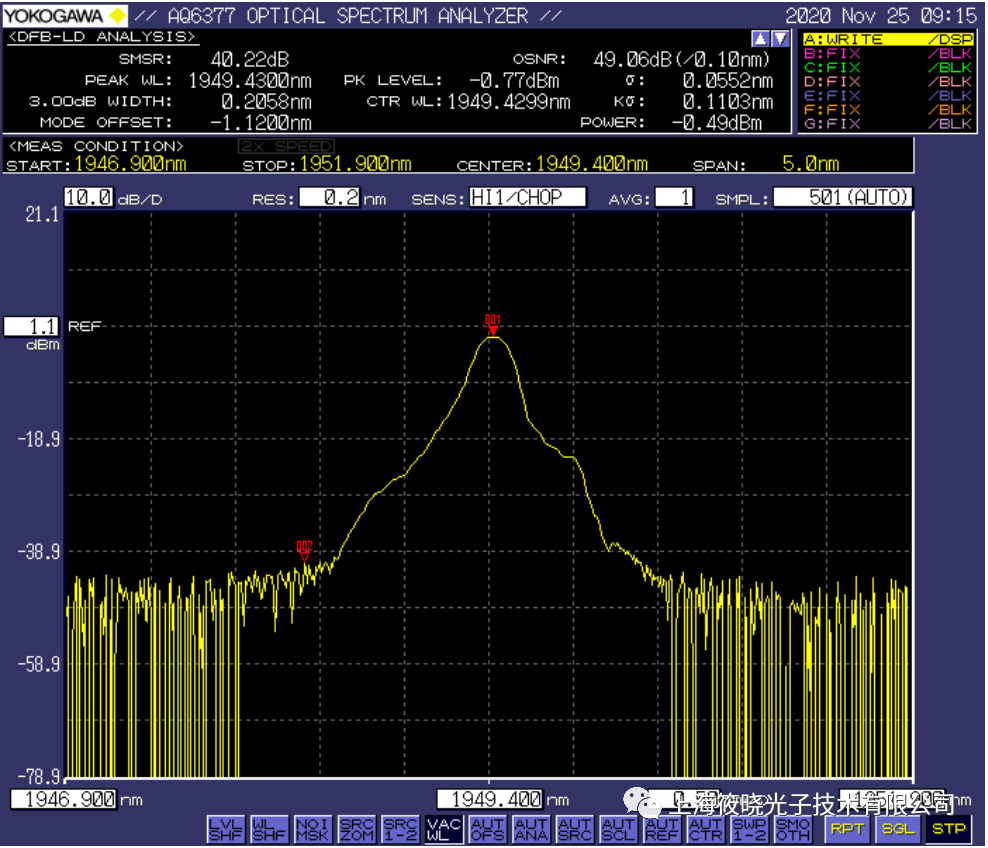The height and width of the screenshot is (848, 988).
Task: Click the SRC ZOM zoom icon
Action: coord(356,829)
